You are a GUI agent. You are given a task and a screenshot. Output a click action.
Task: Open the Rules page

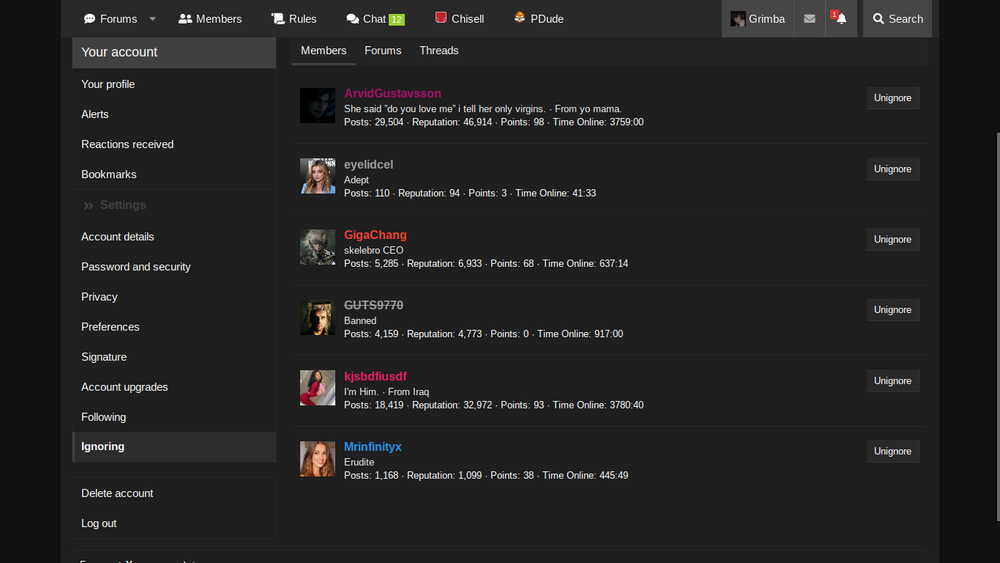[293, 19]
